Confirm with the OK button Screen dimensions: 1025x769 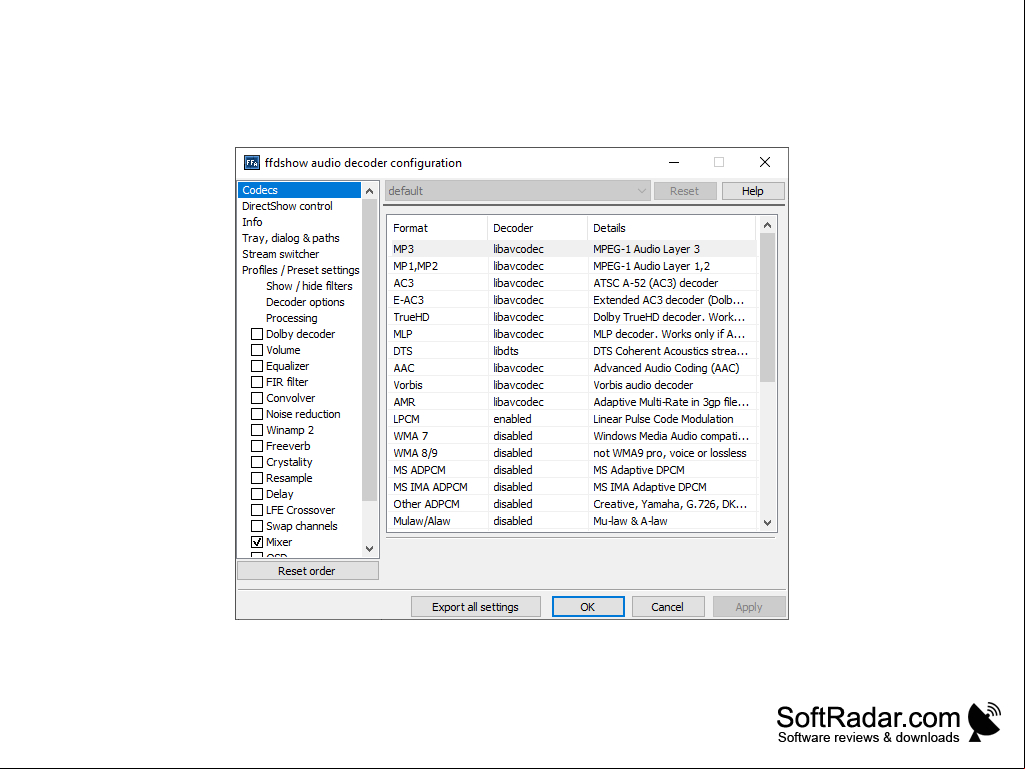tap(588, 607)
